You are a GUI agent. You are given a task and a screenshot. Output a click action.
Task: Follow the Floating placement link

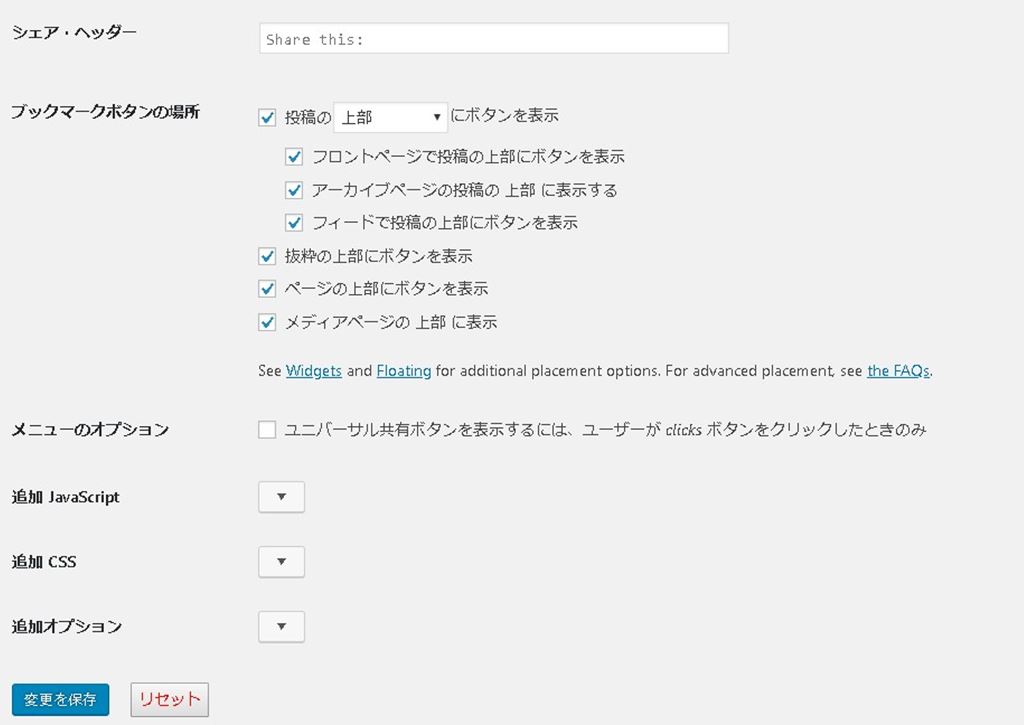click(x=404, y=371)
